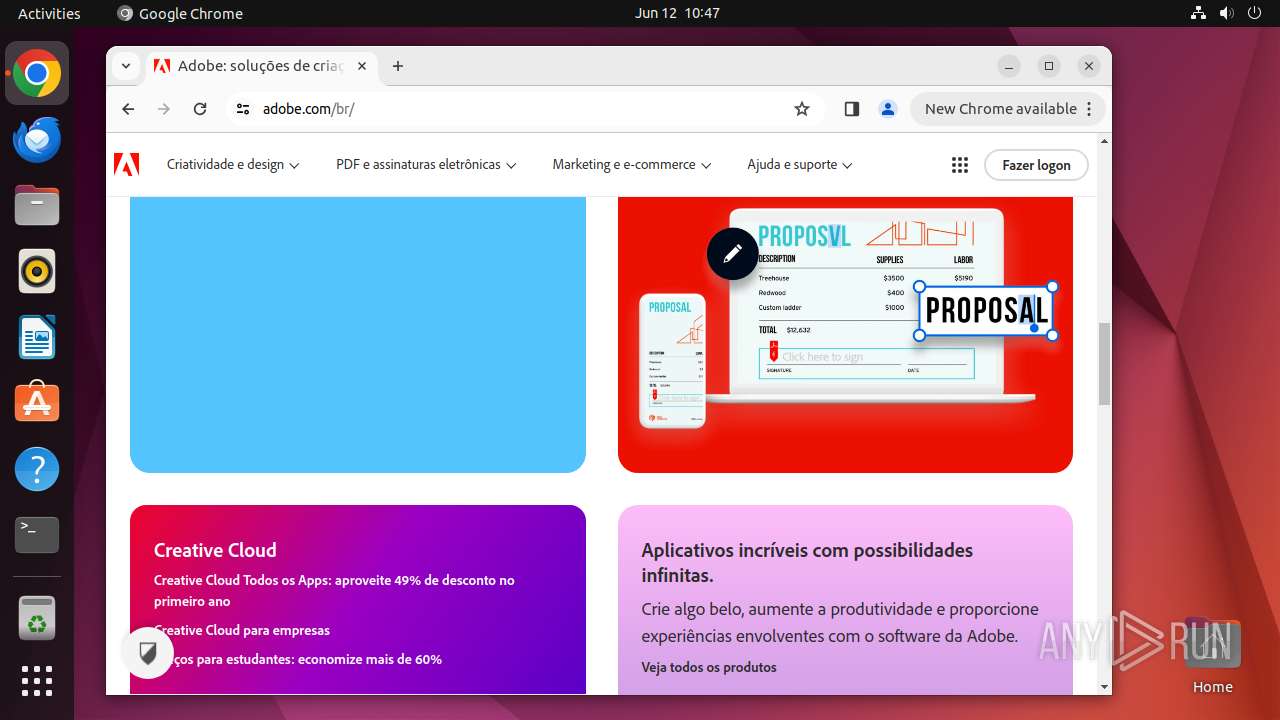Open a new tab with plus icon
The width and height of the screenshot is (1280, 720).
398,66
